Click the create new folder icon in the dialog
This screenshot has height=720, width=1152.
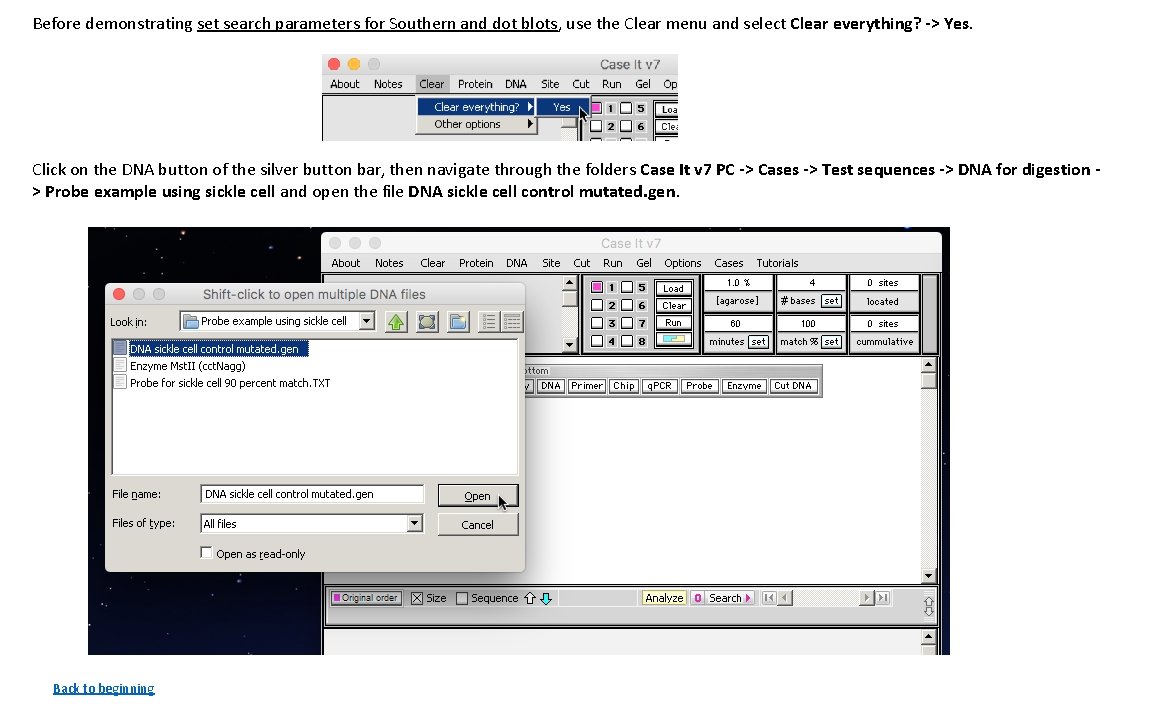click(455, 322)
